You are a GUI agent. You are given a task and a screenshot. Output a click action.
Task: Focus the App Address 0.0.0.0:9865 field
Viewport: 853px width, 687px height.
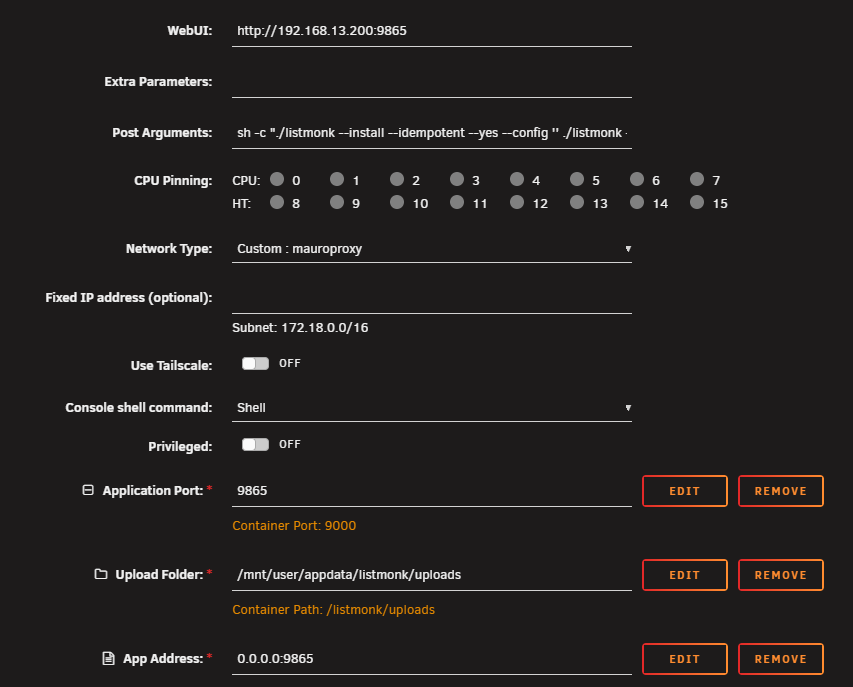(432, 659)
